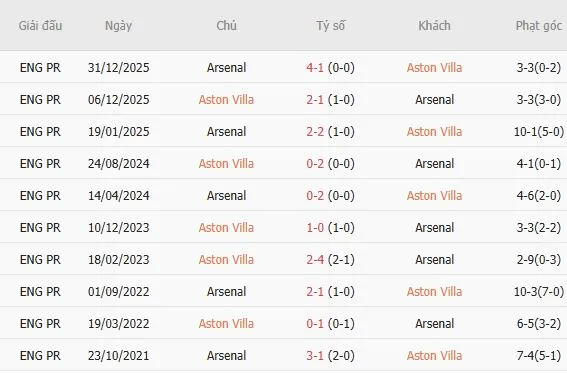The image size is (567, 373).
Task: Click Aston Villa away team on 23/10/2021
Action: [434, 355]
